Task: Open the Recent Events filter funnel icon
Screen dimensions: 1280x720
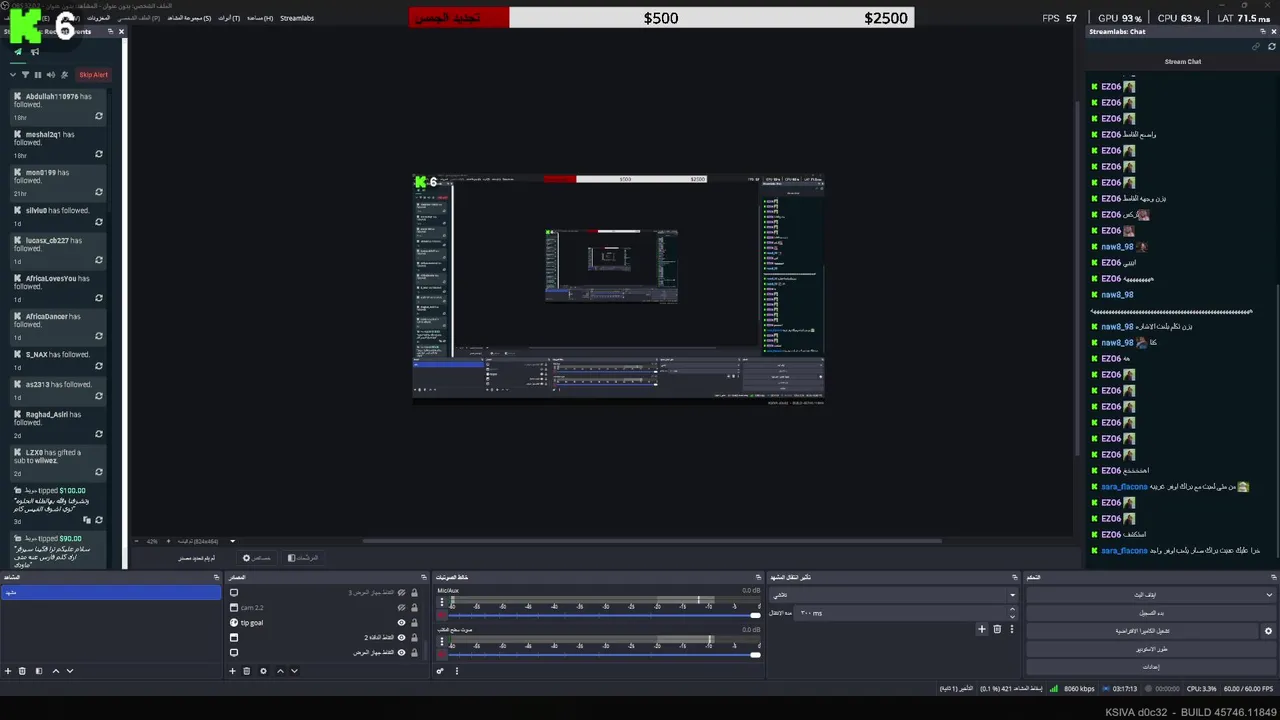Action: coord(25,75)
